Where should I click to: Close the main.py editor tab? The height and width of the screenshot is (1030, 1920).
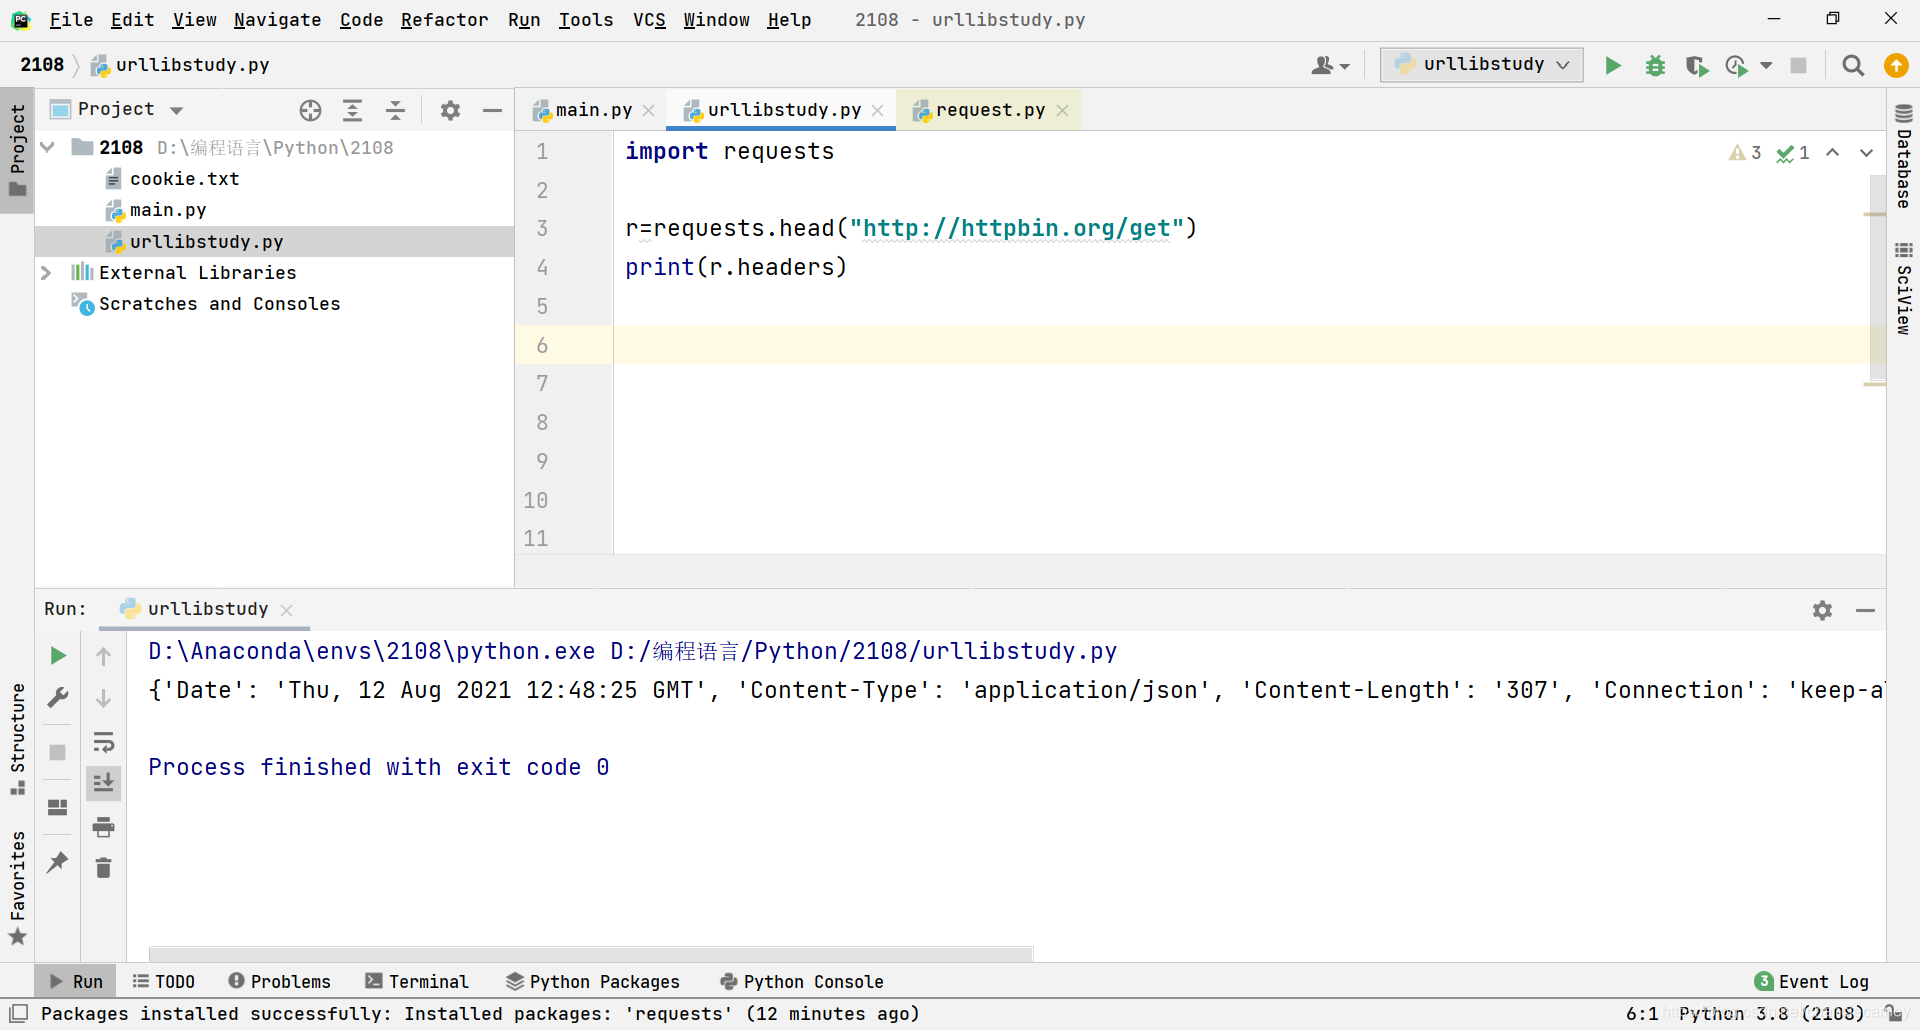tap(648, 110)
